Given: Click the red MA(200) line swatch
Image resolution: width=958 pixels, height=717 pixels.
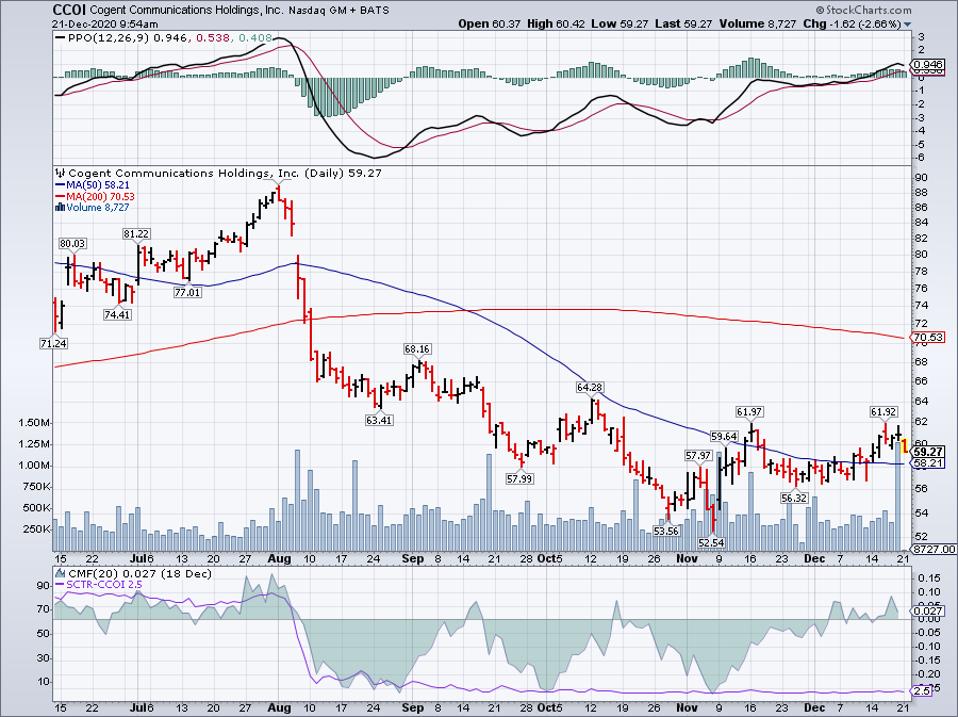Looking at the screenshot, I should coord(60,197).
